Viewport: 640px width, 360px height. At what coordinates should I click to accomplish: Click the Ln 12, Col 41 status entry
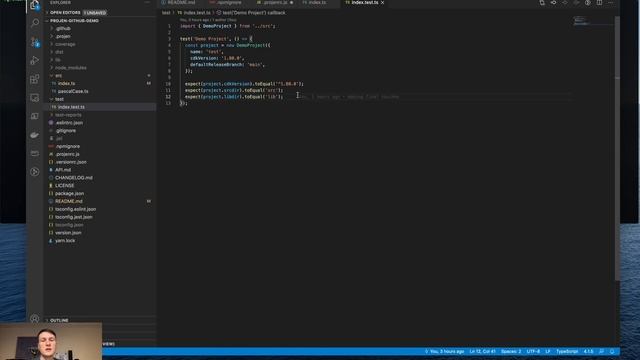pos(482,351)
